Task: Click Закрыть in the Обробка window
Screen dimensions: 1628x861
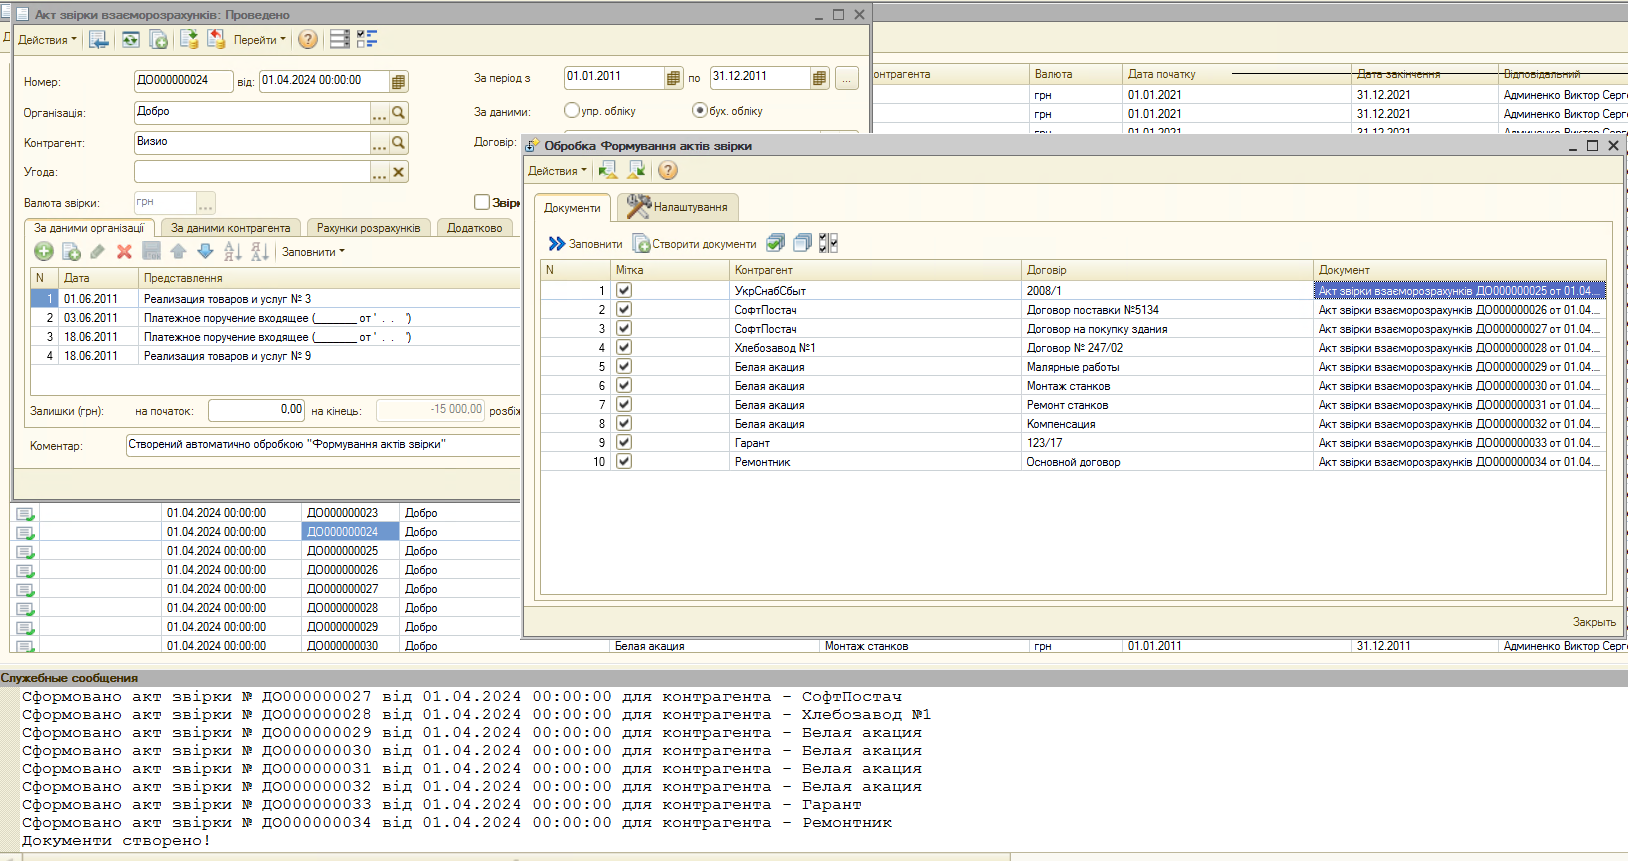Action: point(1594,622)
